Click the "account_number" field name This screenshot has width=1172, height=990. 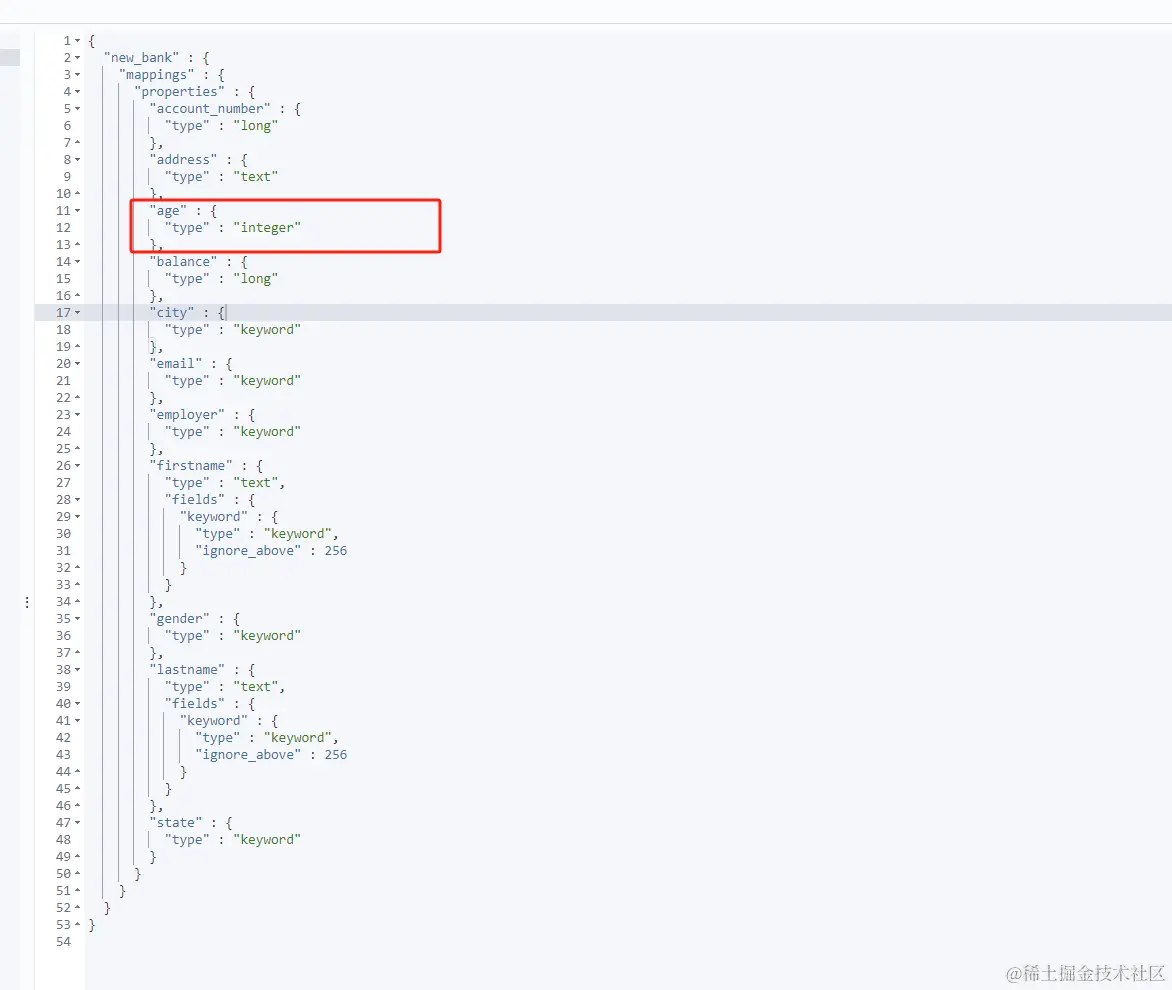point(210,108)
